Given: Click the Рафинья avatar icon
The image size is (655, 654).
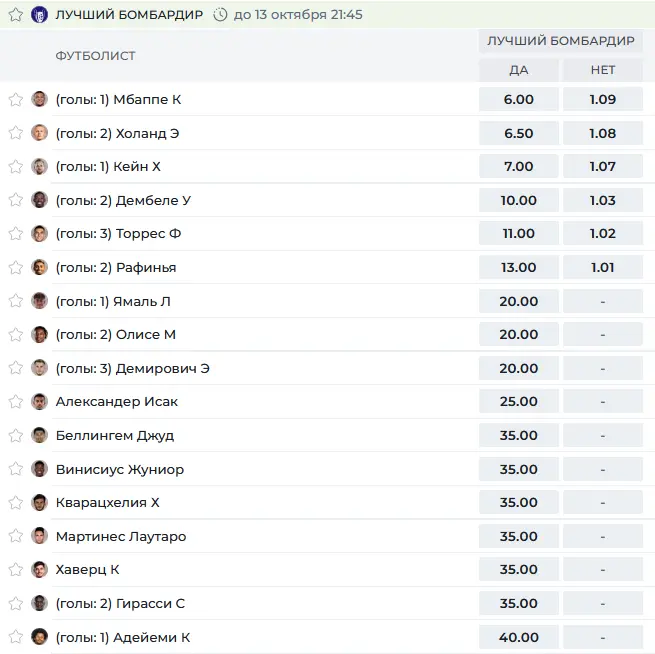Looking at the screenshot, I should (x=39, y=267).
